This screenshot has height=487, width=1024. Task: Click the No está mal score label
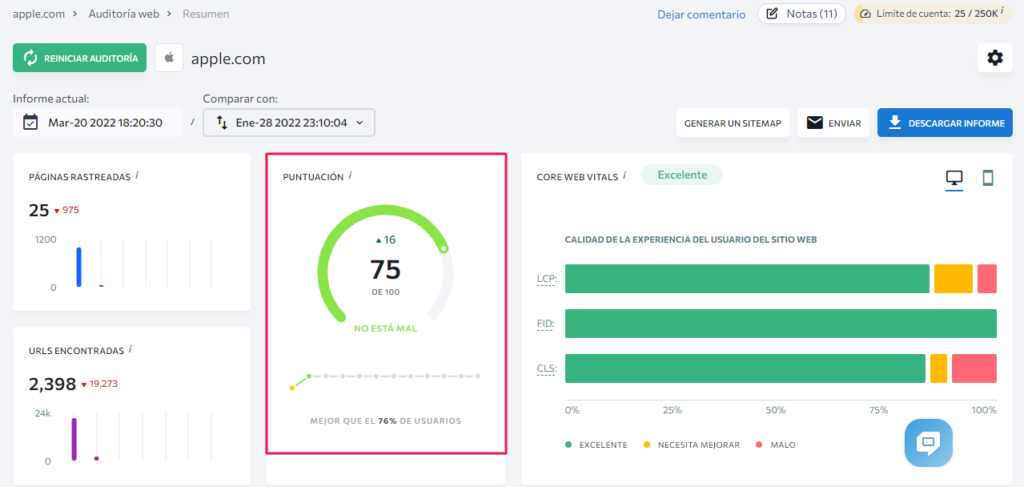point(385,328)
